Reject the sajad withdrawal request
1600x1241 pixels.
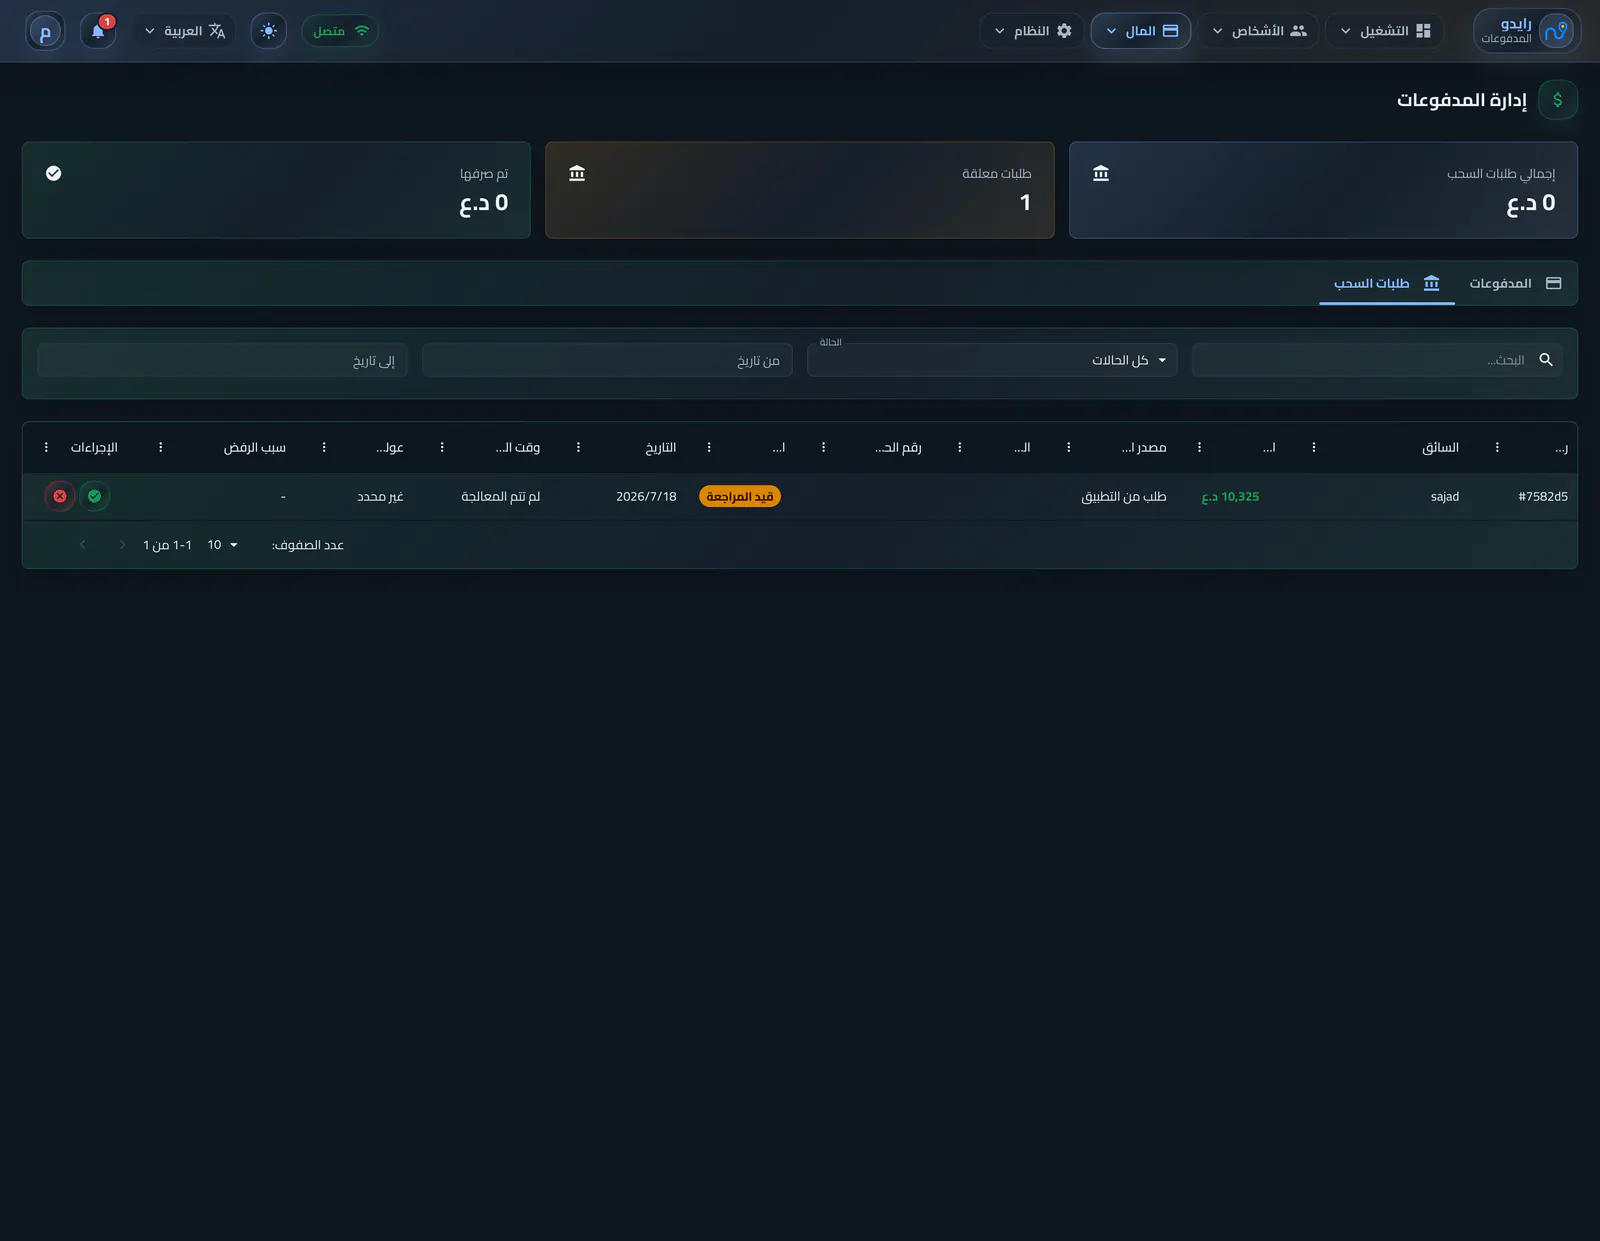tap(60, 496)
